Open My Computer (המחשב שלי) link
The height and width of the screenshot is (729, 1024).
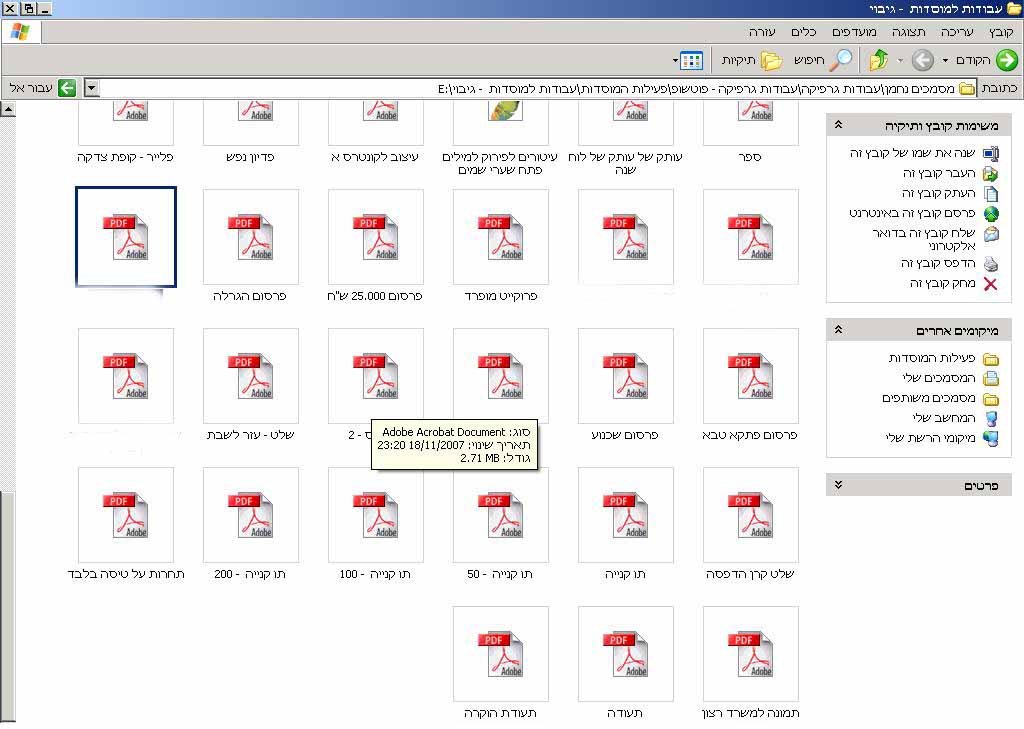[x=944, y=418]
